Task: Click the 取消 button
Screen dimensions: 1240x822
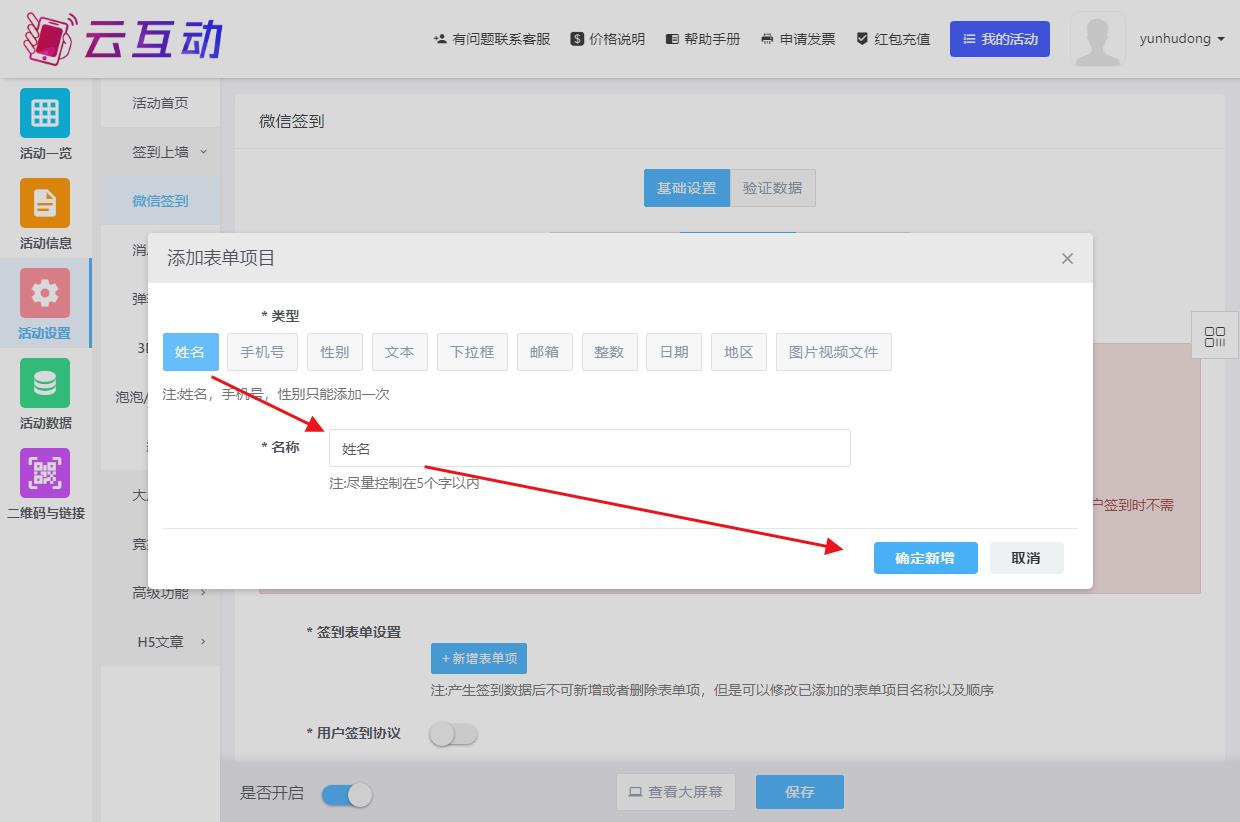Action: pos(1026,558)
